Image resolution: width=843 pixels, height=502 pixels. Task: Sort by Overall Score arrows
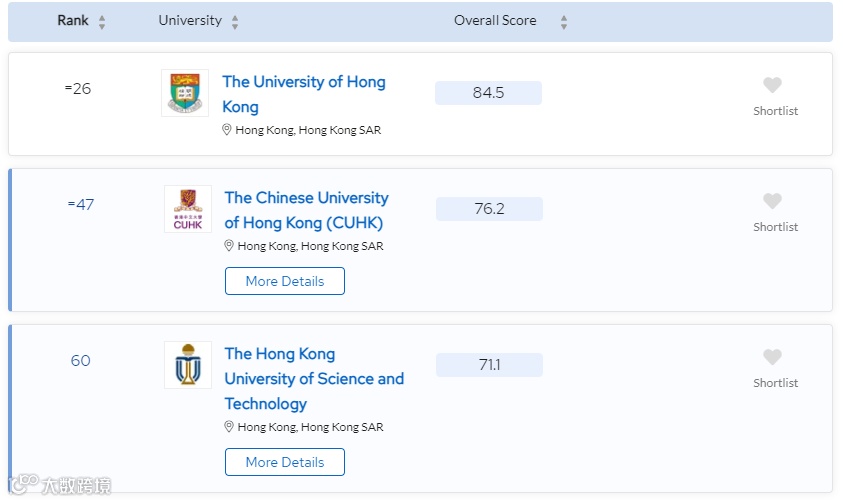(564, 22)
